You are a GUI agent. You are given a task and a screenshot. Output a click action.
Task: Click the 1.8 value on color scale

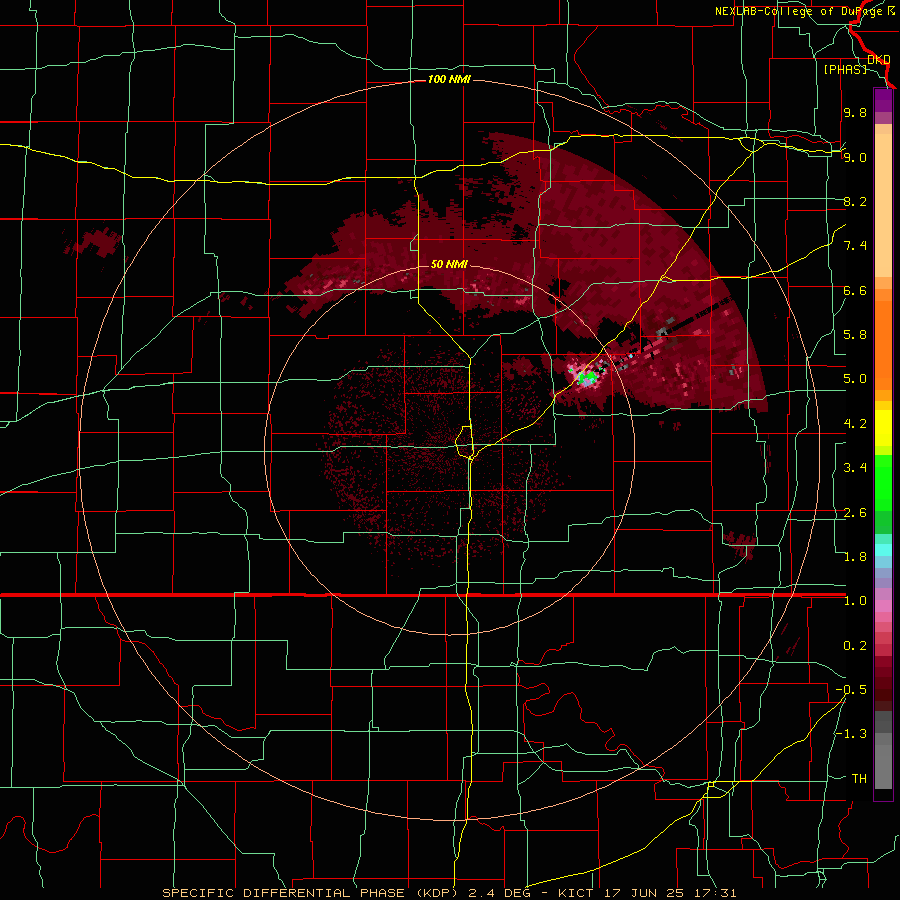click(855, 557)
